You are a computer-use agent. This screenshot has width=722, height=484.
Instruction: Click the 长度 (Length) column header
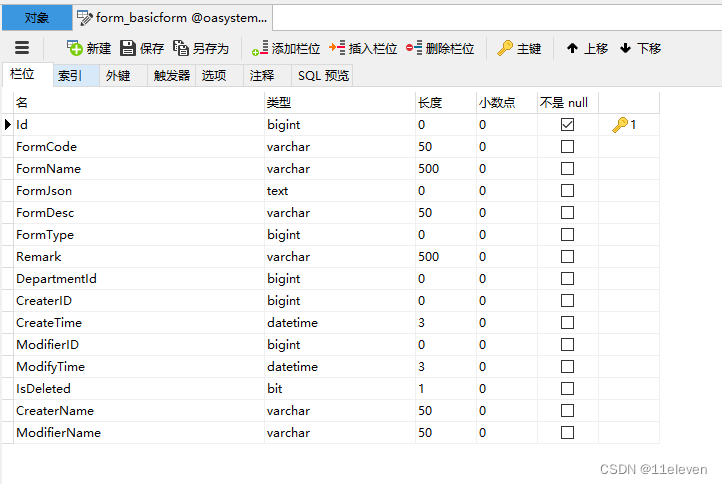(x=446, y=102)
